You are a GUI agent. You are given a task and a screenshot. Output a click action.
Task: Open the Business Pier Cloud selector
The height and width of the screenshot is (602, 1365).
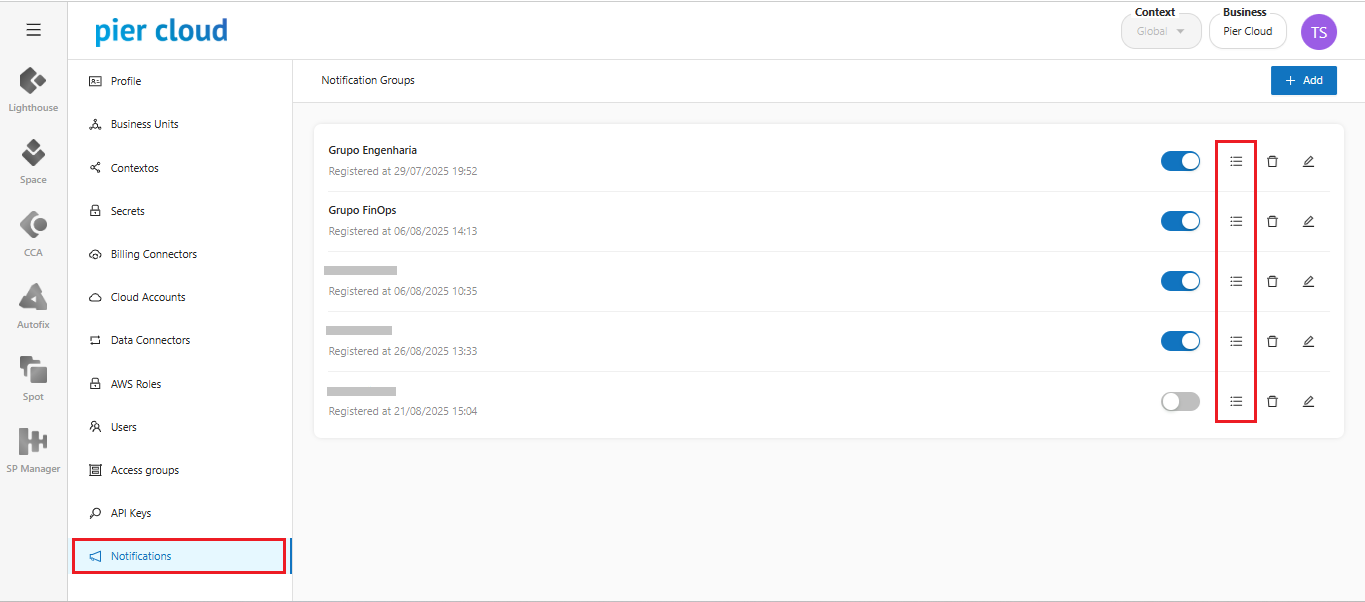[x=1247, y=31]
